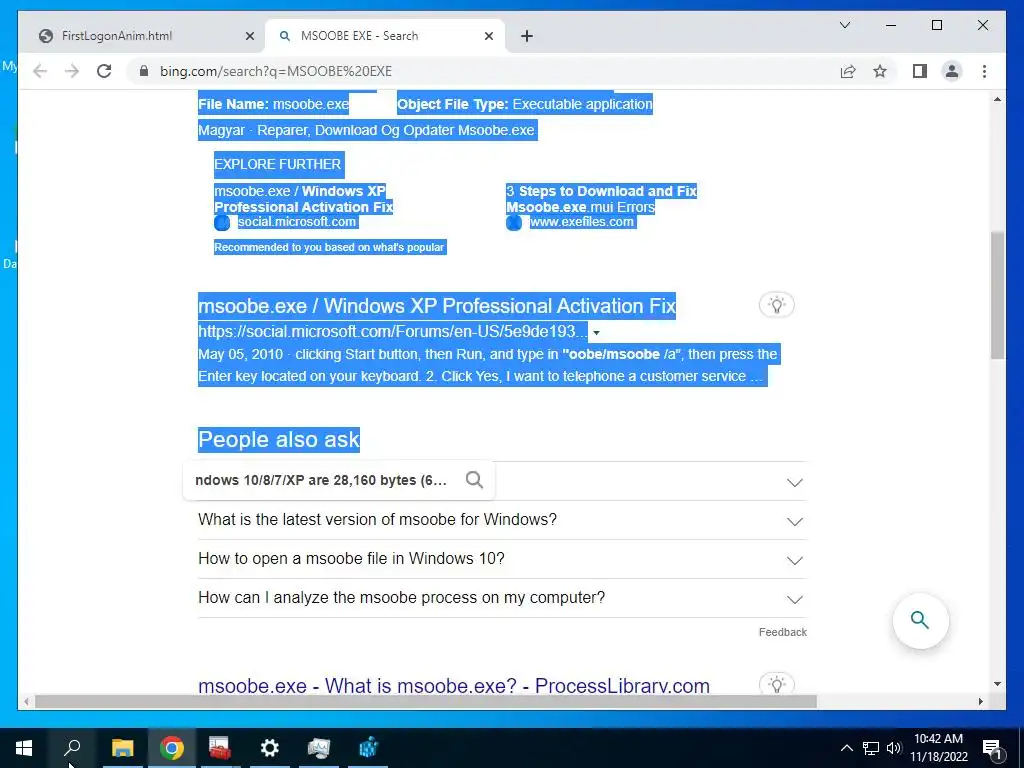
Task: Close the MSOOBE EXE - Search tab
Action: click(488, 36)
